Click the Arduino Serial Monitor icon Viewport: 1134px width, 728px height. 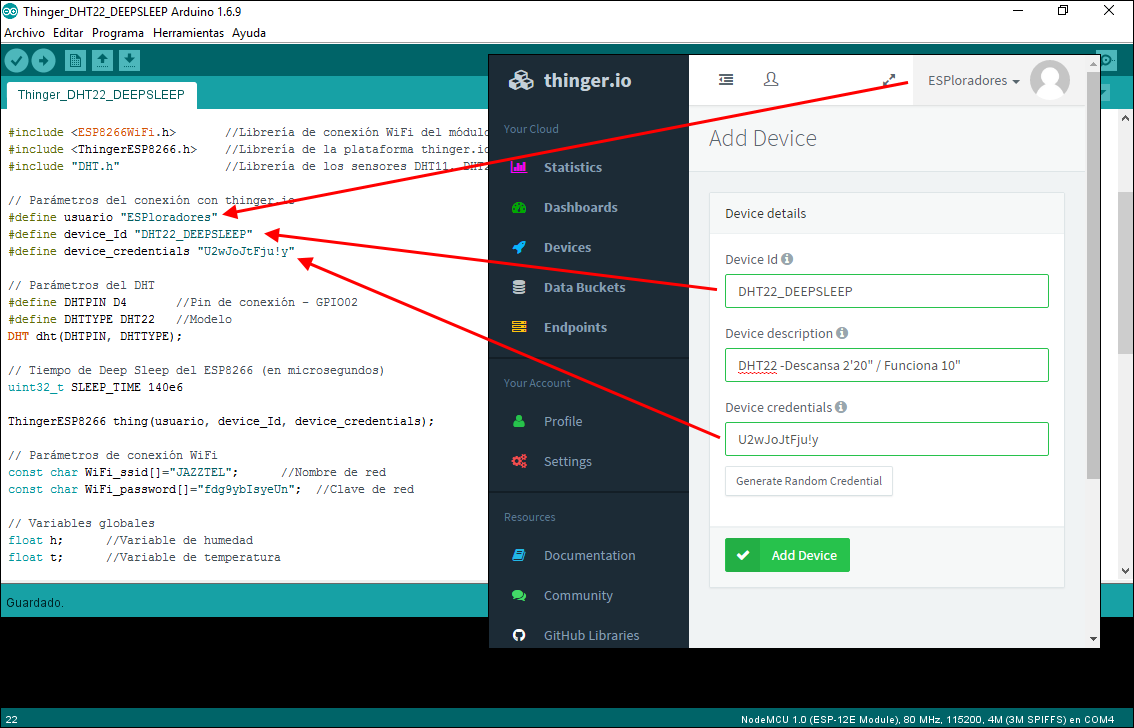click(x=1107, y=61)
